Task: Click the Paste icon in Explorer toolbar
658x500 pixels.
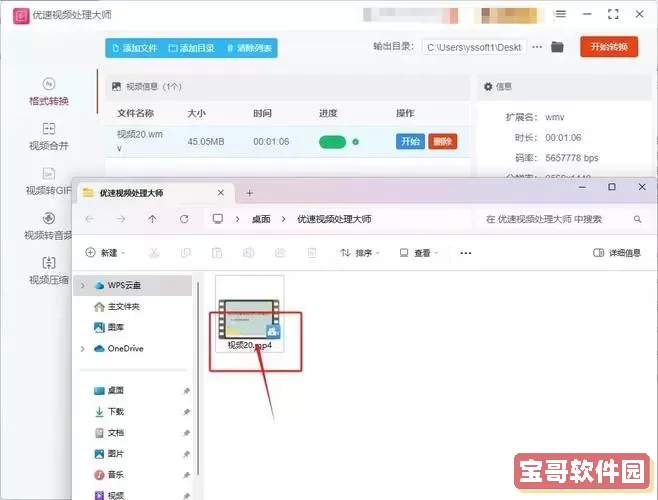Action: tap(217, 253)
